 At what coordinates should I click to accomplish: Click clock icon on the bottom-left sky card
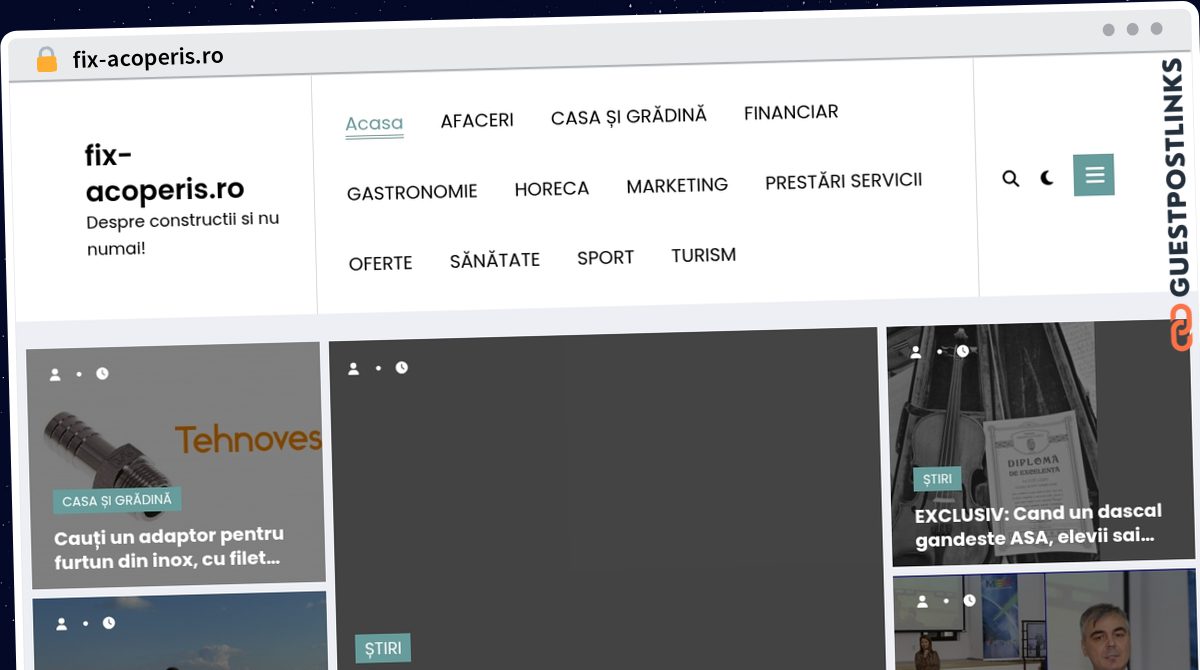point(108,623)
